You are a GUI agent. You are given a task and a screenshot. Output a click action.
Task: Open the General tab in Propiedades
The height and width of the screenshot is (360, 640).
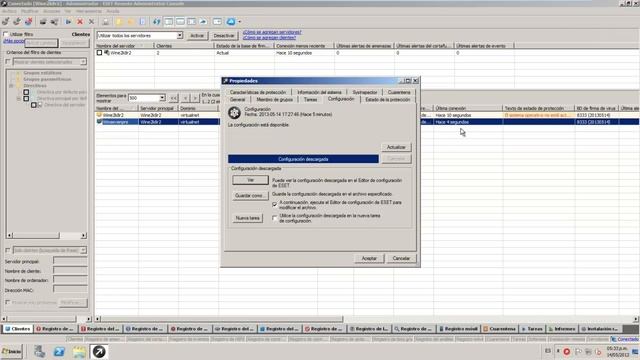coord(238,100)
